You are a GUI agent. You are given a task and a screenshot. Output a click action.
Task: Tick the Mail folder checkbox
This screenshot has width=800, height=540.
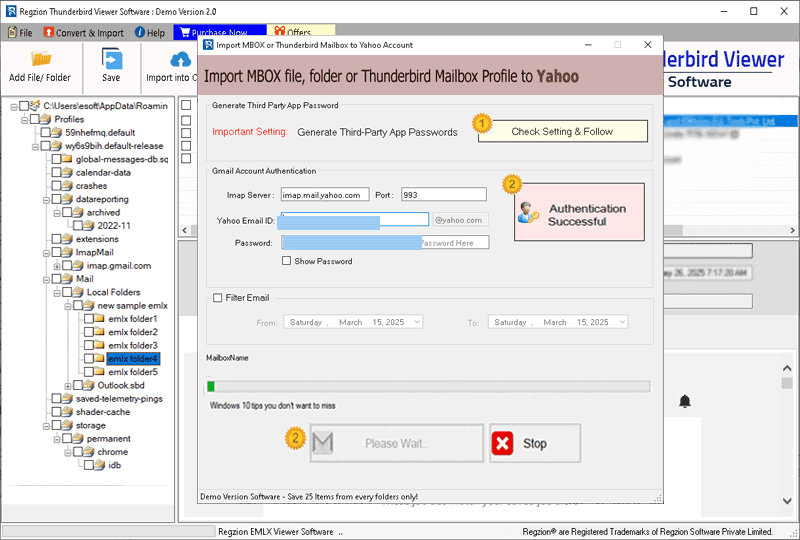[57, 279]
